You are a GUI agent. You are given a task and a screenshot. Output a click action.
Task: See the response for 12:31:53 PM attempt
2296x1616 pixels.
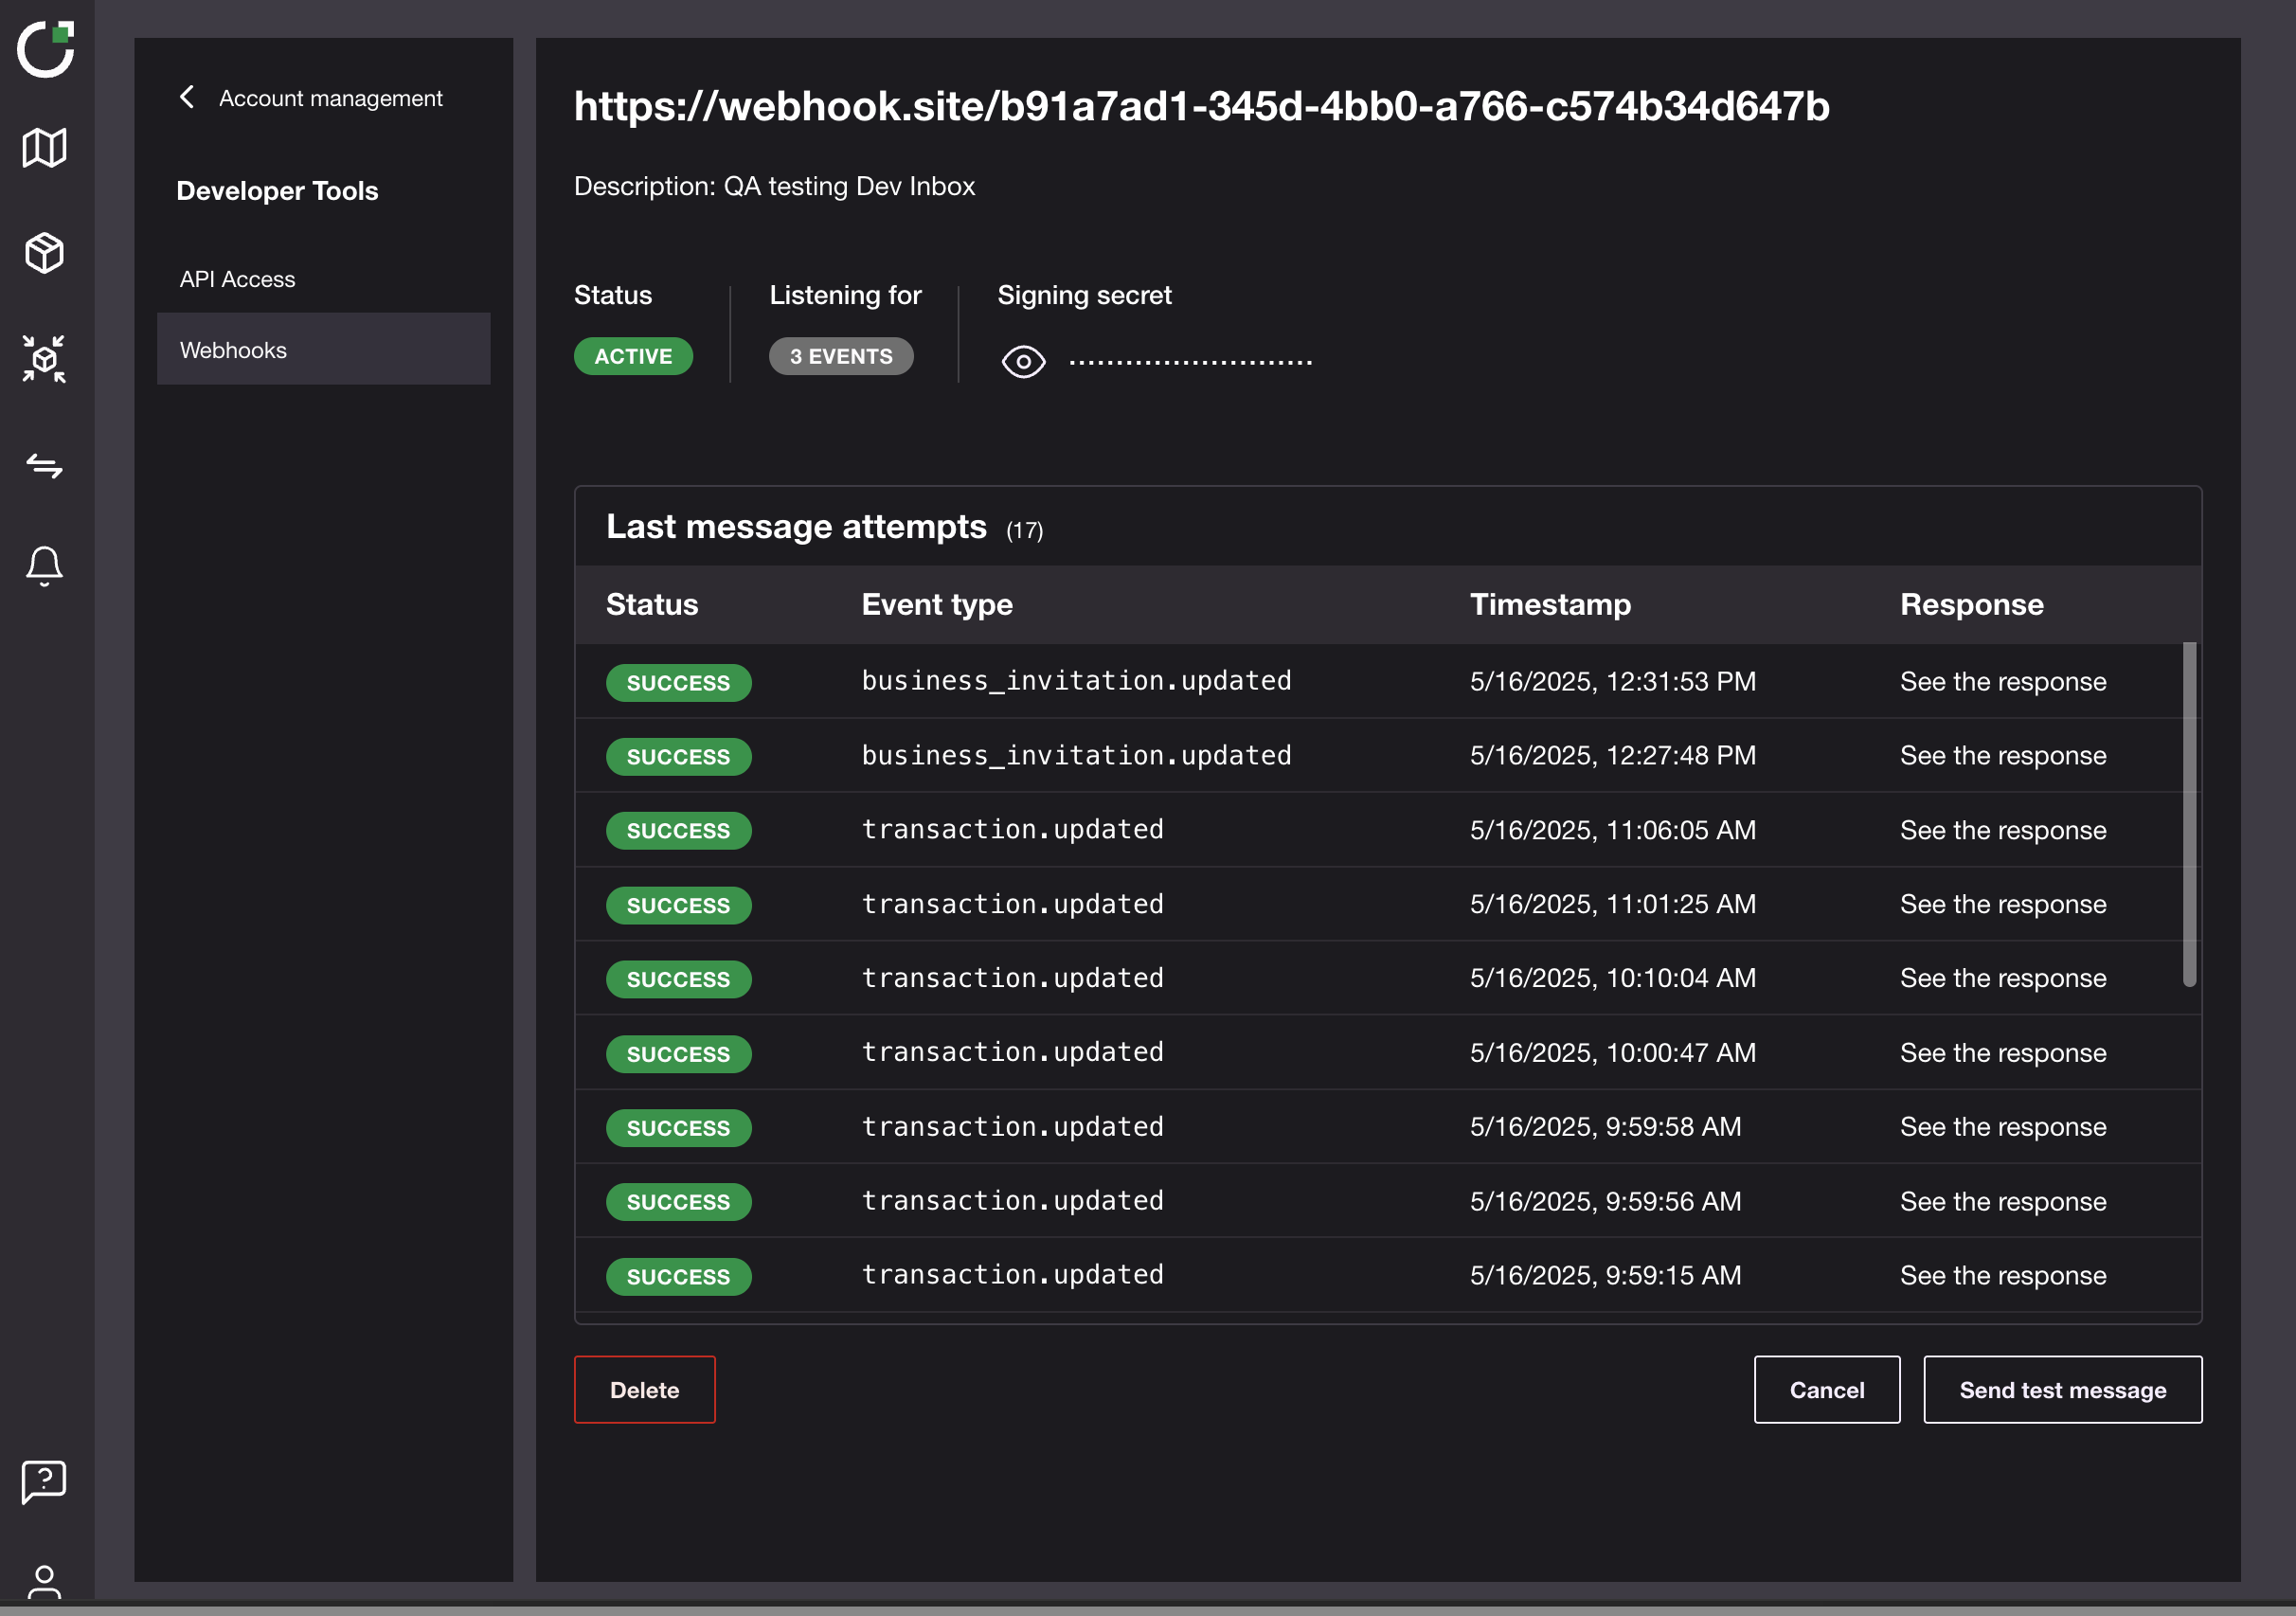[2002, 682]
